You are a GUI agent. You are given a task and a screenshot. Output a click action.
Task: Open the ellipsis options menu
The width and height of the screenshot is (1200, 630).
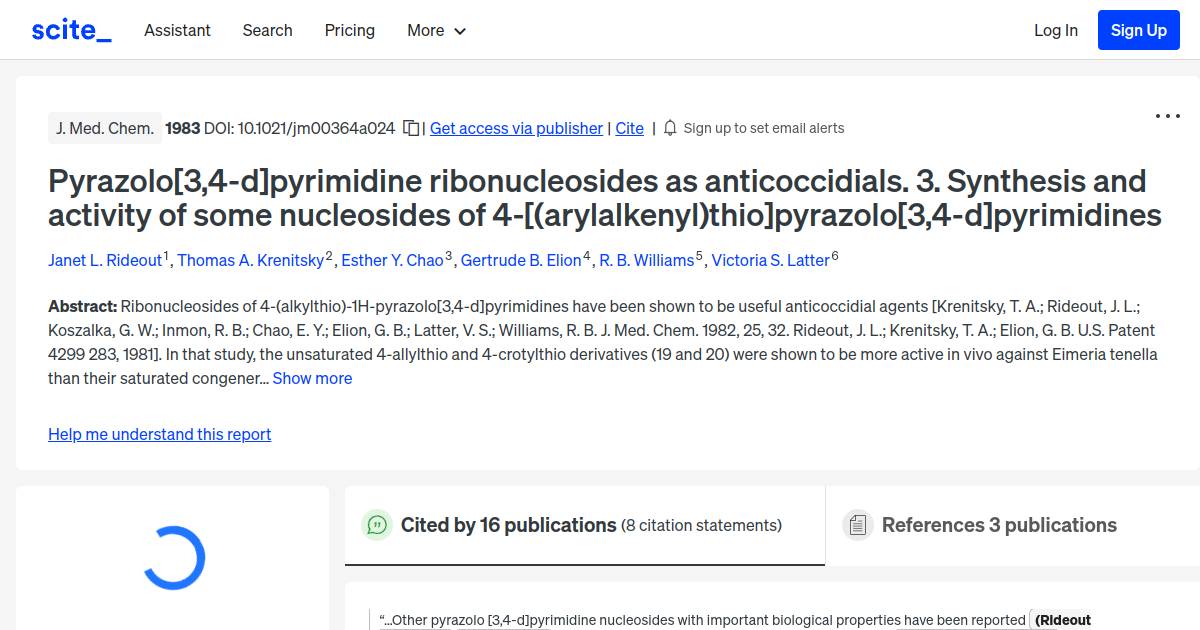1167,116
